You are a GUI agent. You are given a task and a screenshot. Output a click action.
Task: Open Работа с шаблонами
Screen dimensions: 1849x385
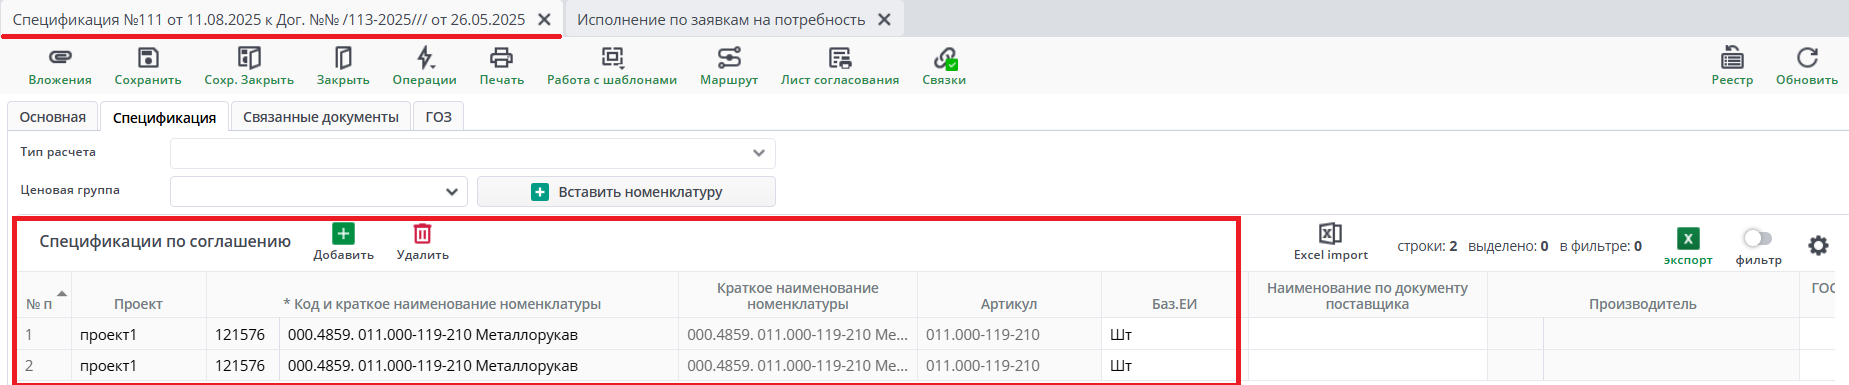(612, 66)
